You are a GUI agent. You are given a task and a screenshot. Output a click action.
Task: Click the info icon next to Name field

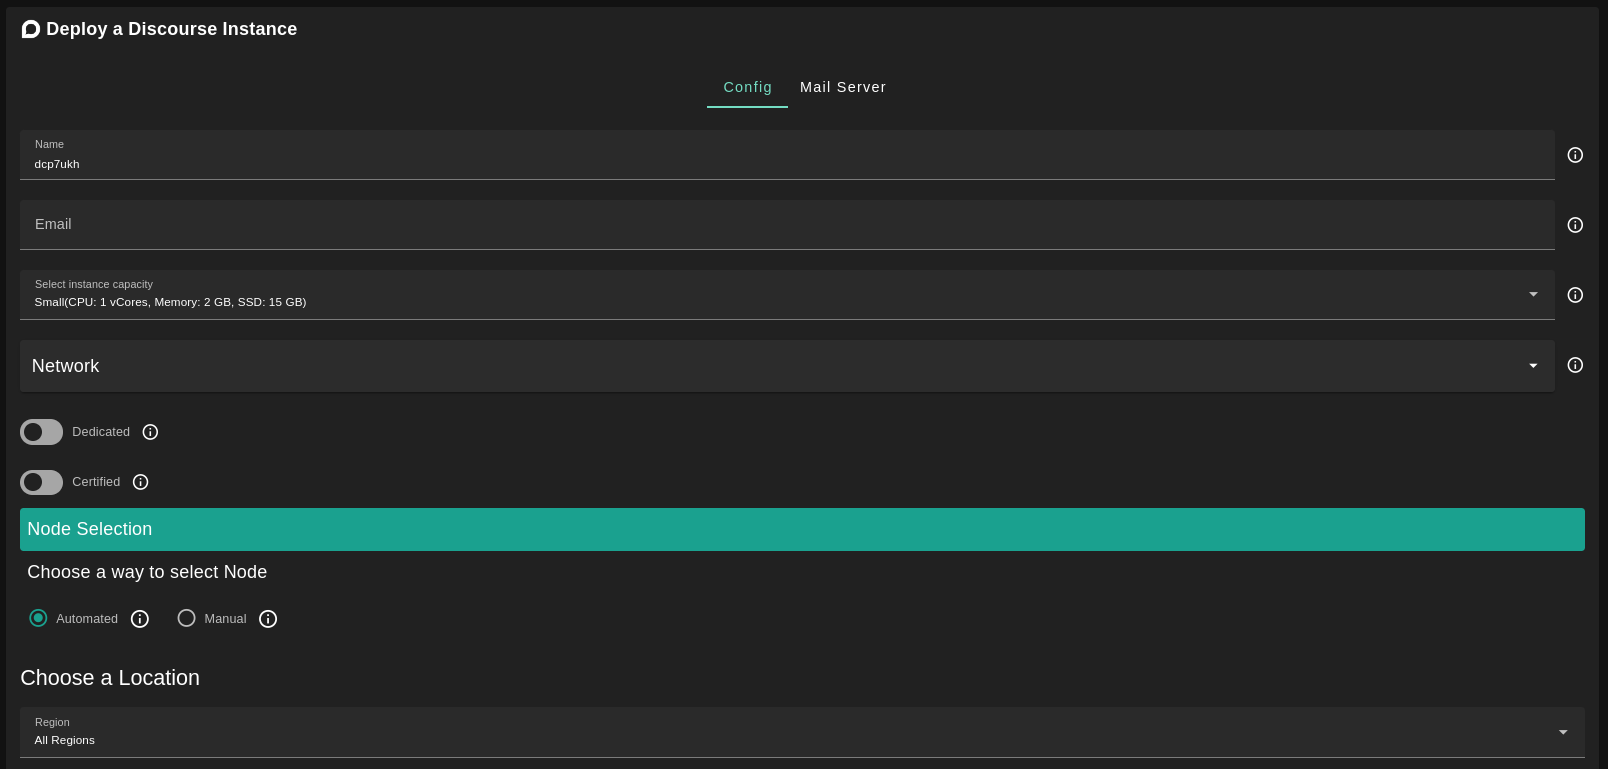click(1575, 155)
